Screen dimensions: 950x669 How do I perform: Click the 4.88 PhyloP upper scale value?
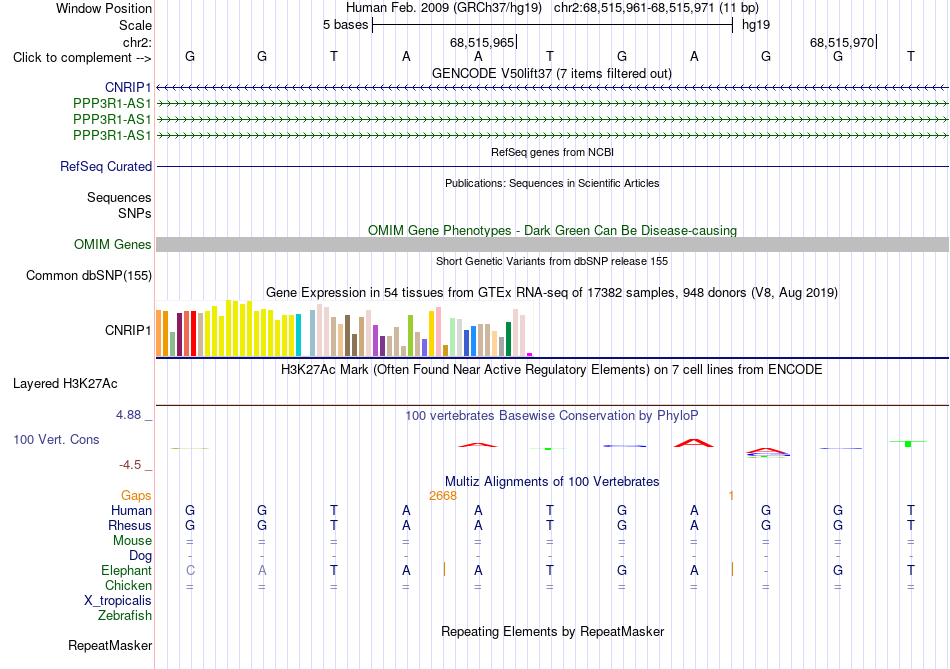point(128,415)
